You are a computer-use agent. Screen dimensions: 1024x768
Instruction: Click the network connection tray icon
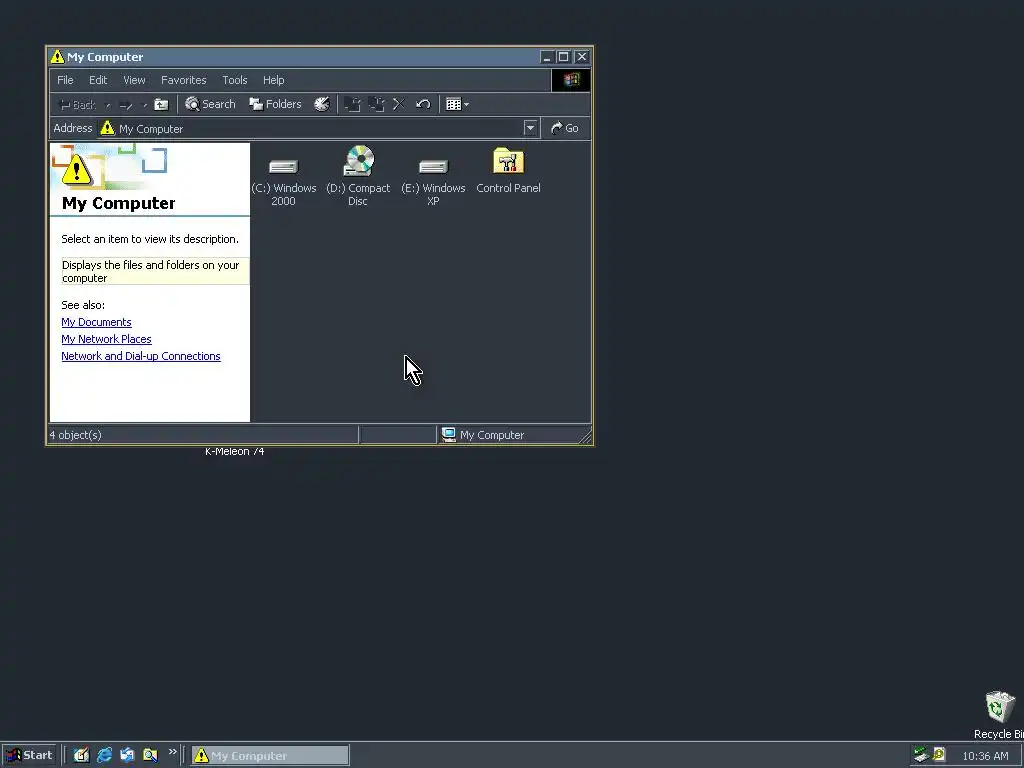coord(921,755)
